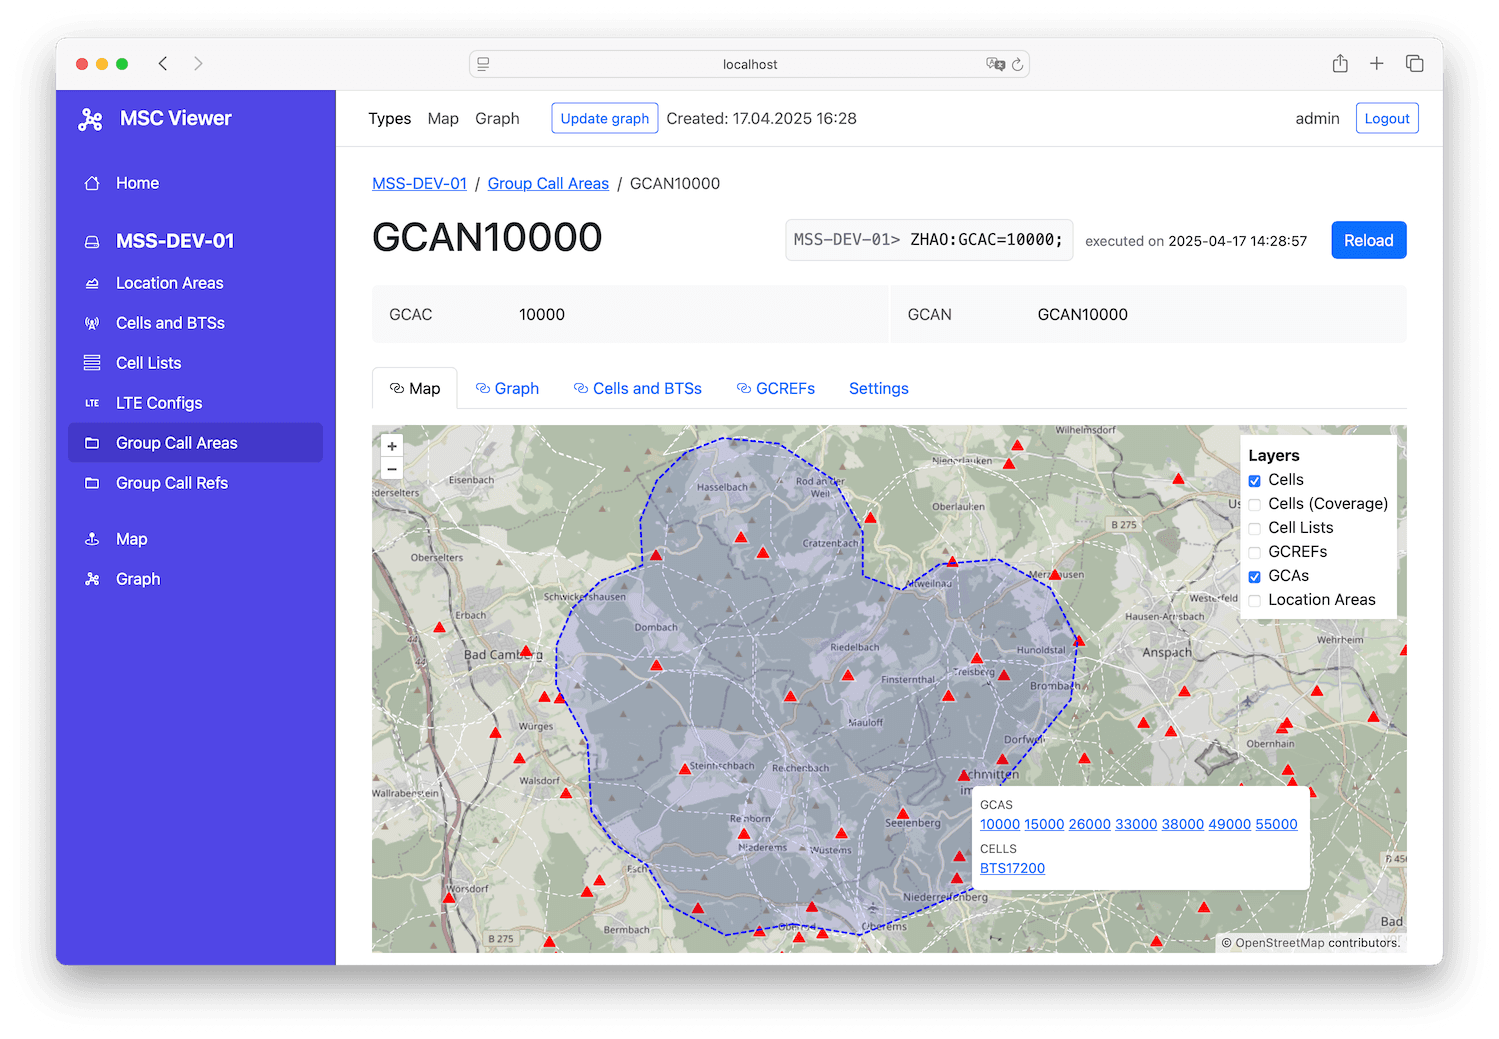Switch to the Cells and BTSs tab

pyautogui.click(x=638, y=388)
